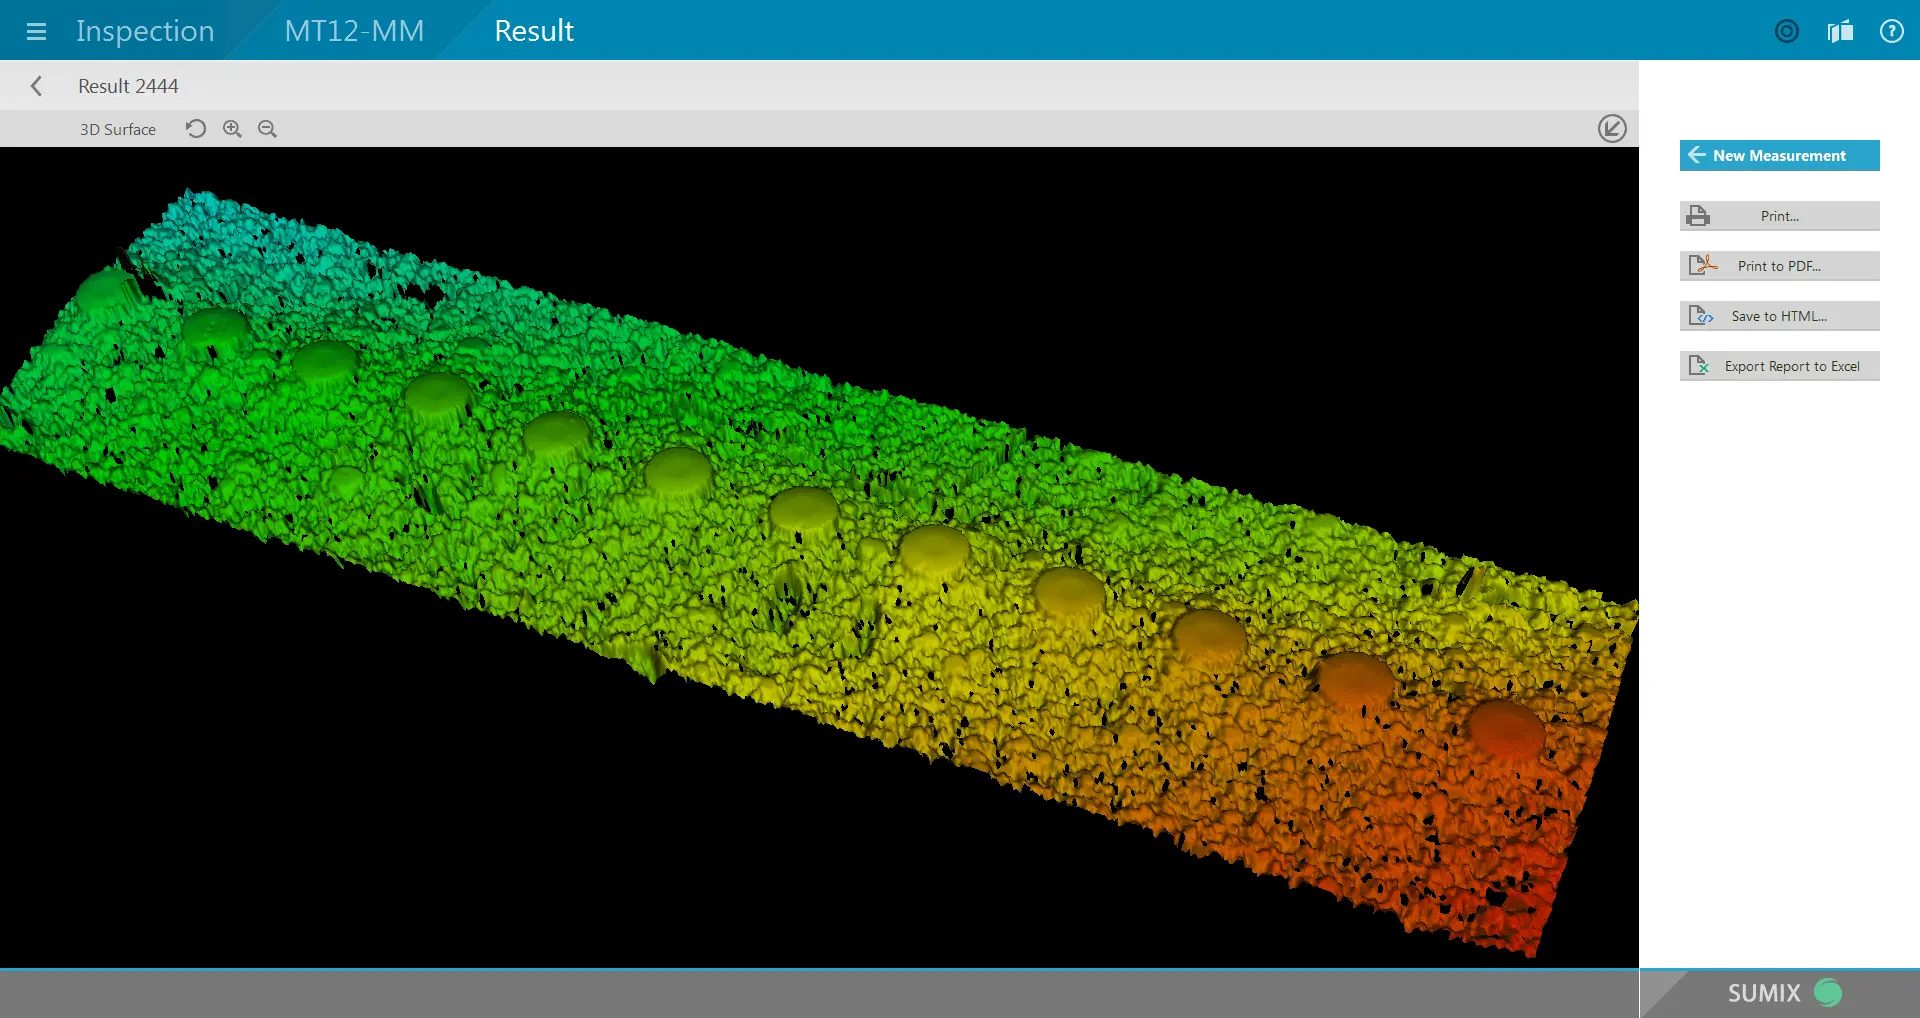Viewport: 1920px width, 1018px height.
Task: Click the target/calibration icon in the top bar
Action: click(x=1786, y=31)
